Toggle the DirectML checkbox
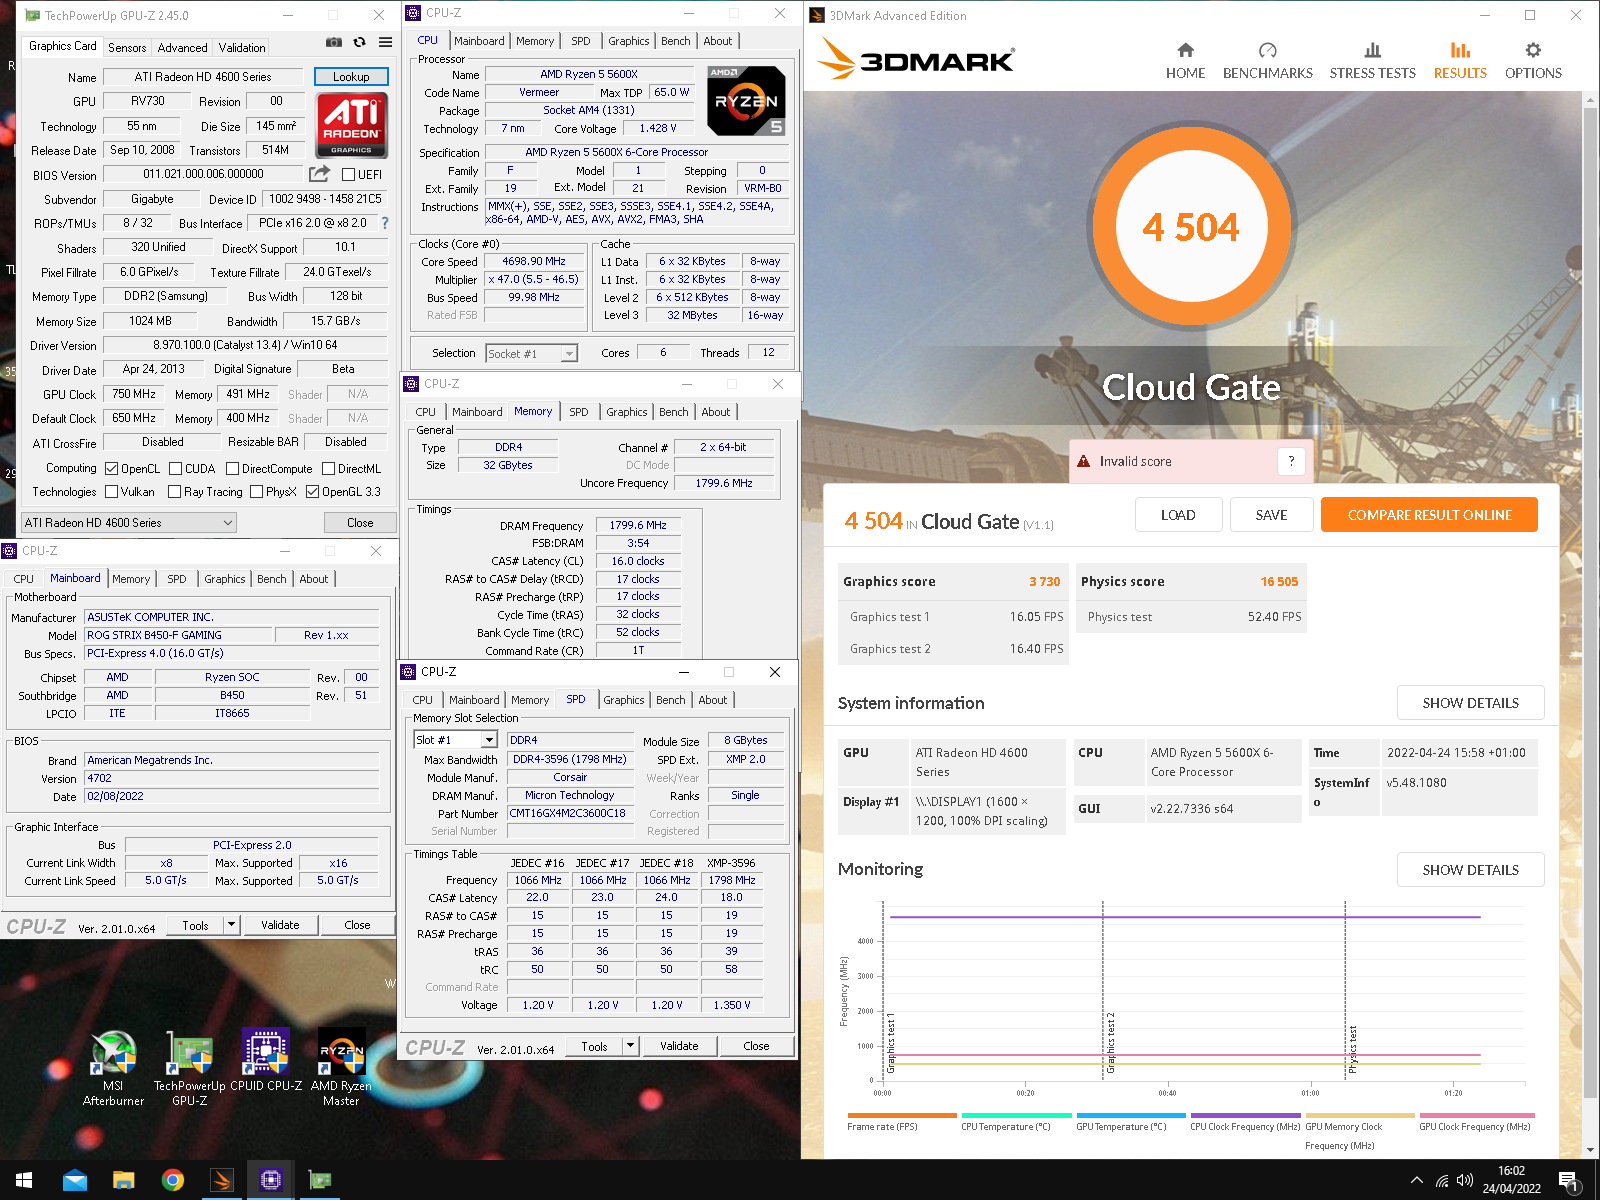 point(328,468)
